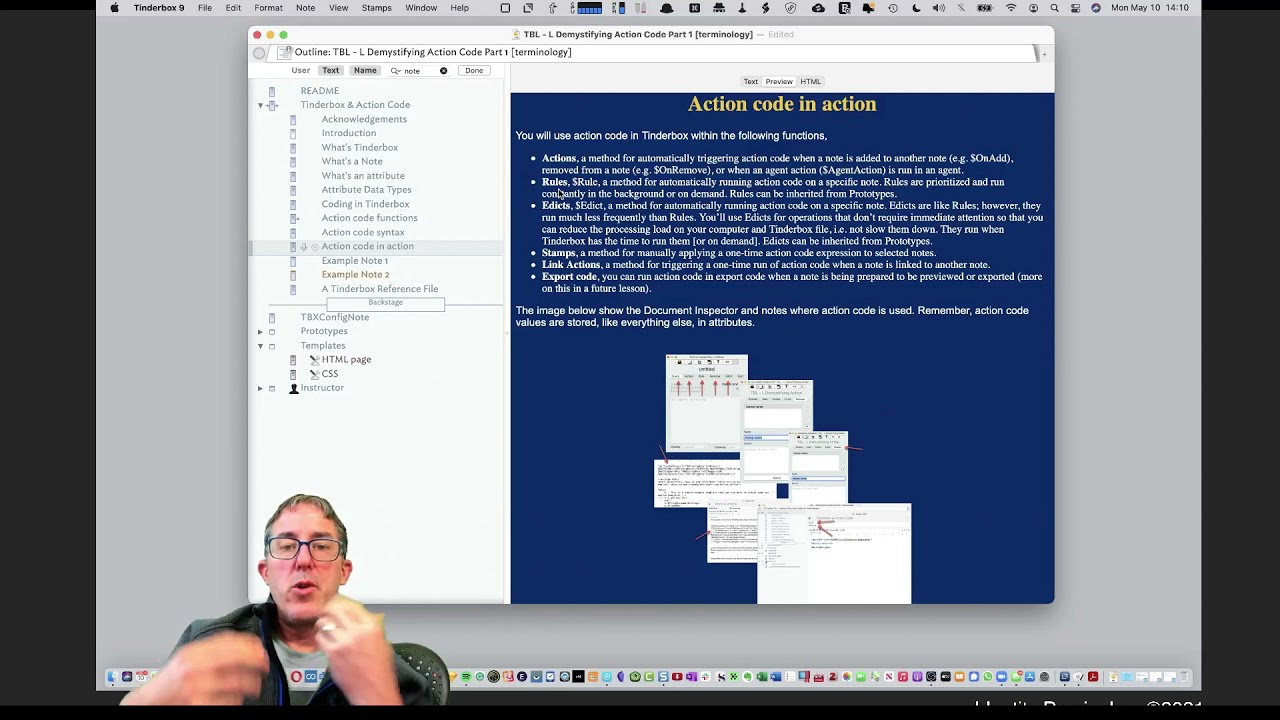
Task: Open the Format menu
Action: [x=268, y=8]
